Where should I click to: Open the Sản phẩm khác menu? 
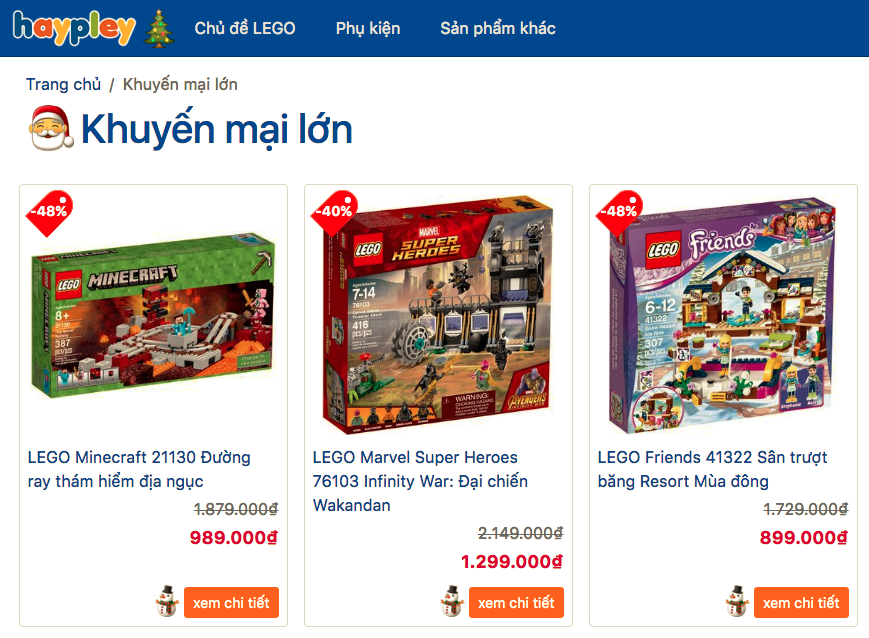coord(498,28)
